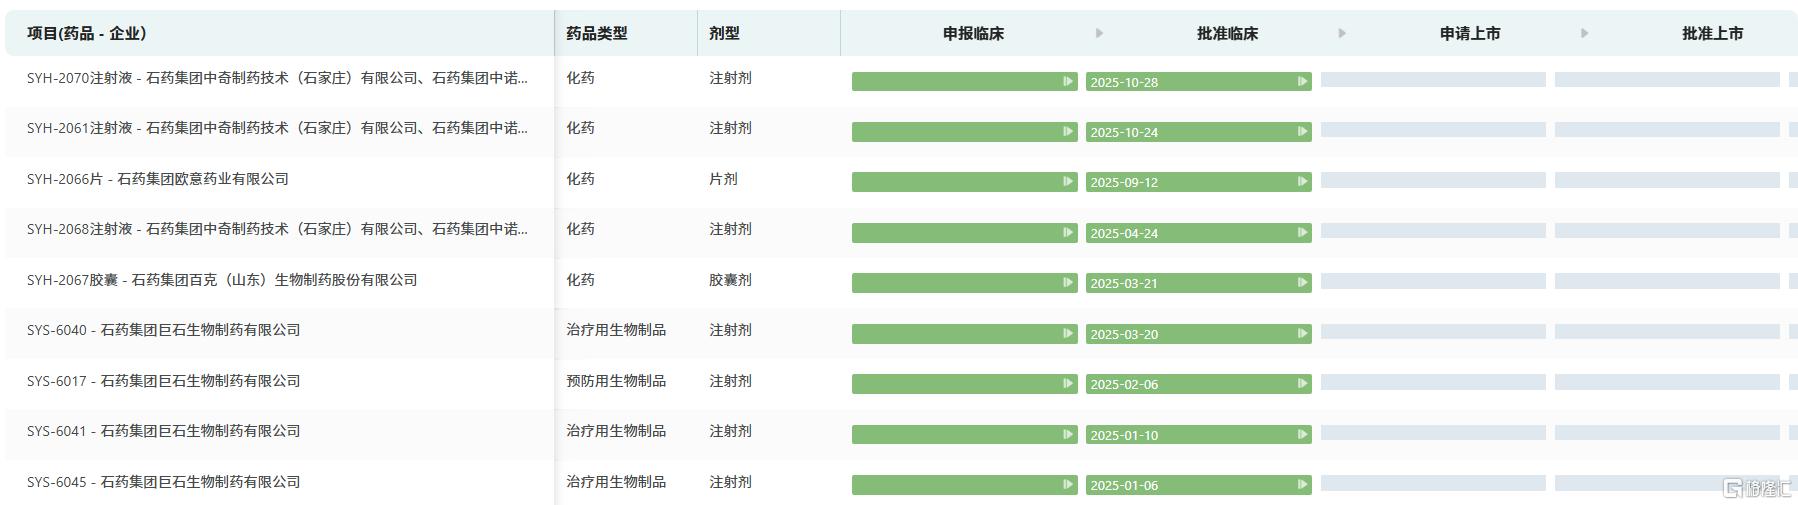Click 2025-01-06 approval bar for SYS-6045
The width and height of the screenshot is (1798, 505).
1198,485
